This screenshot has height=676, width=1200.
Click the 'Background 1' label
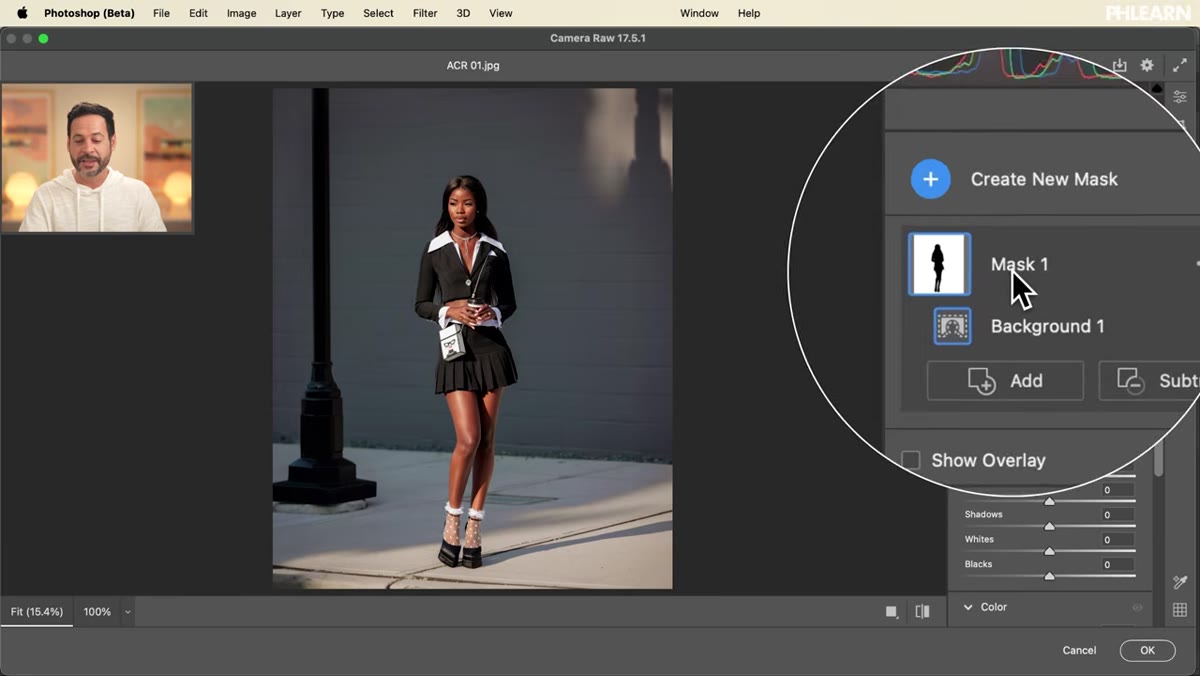(1047, 326)
